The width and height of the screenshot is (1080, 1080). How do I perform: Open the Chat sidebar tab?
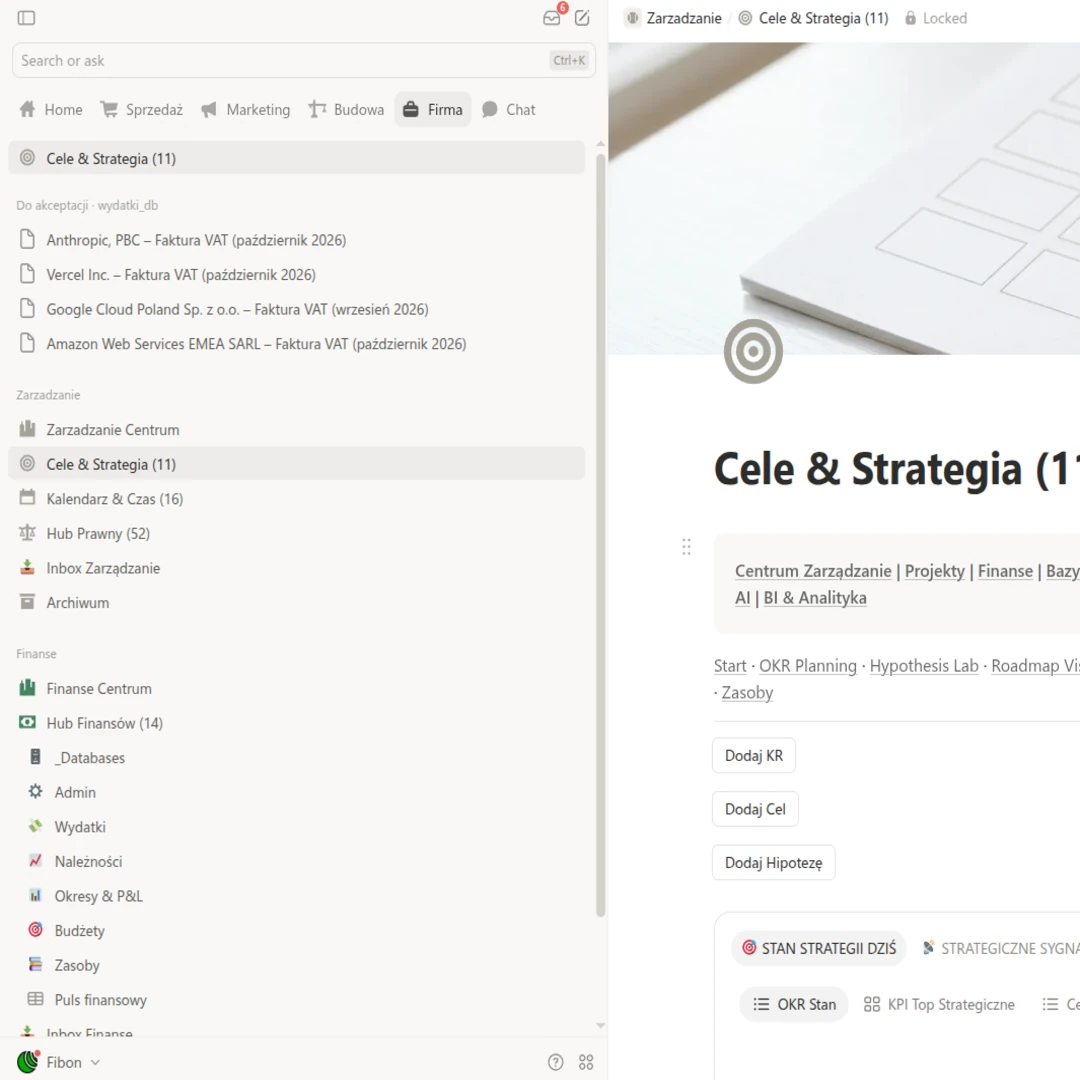click(x=508, y=110)
